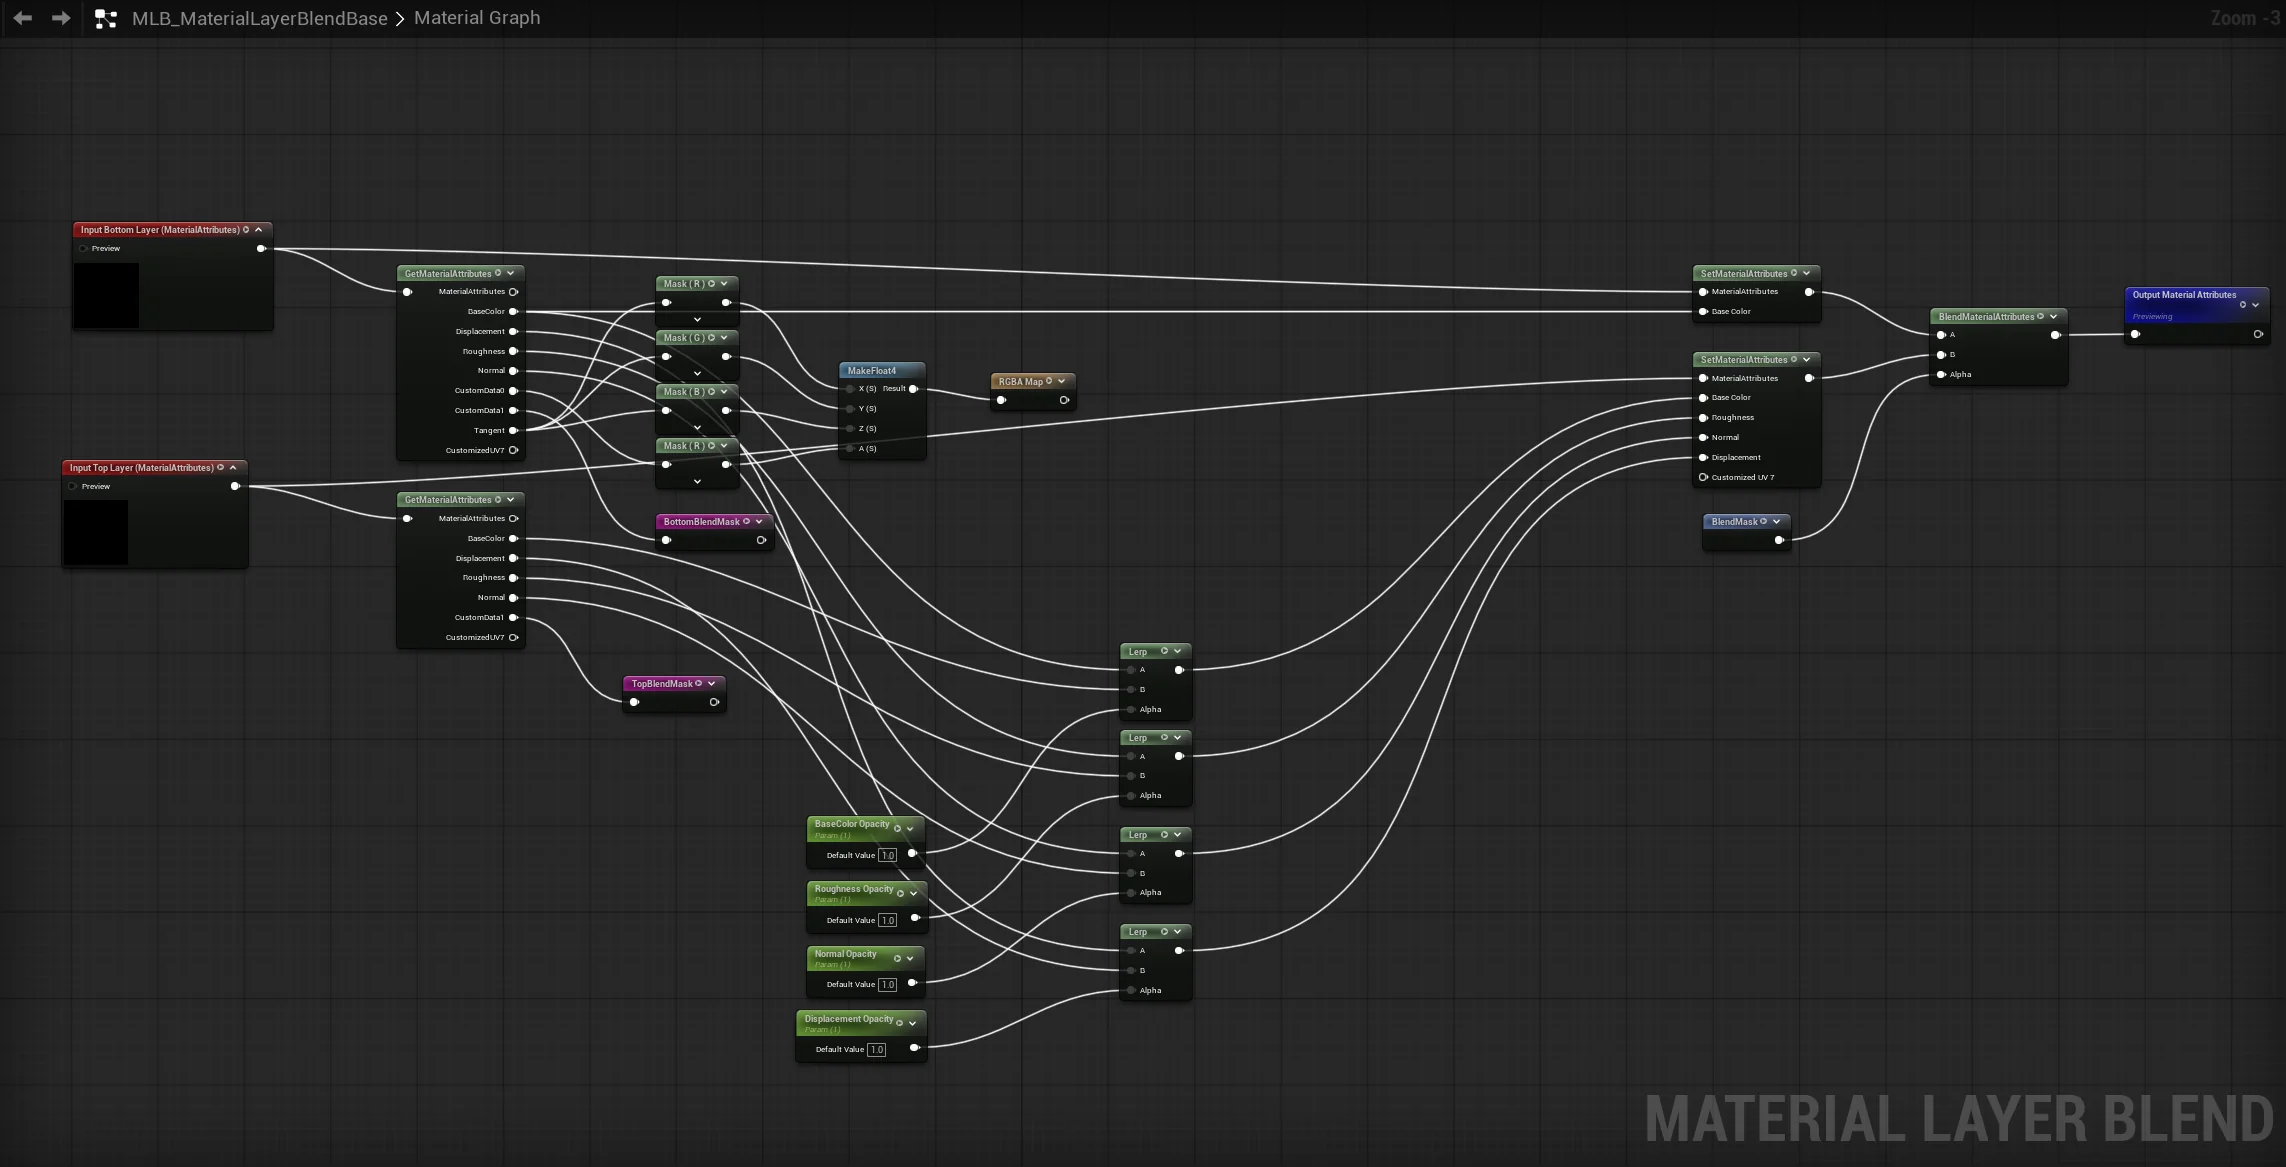
Task: Click the MakeFloat4 Result output pin
Action: point(913,389)
